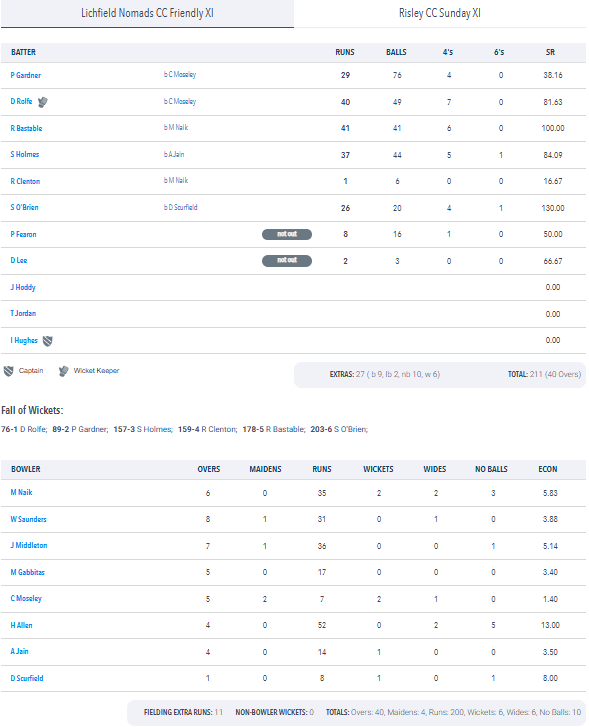Open bowler W Saunders link
This screenshot has width=589, height=727.
(x=28, y=519)
